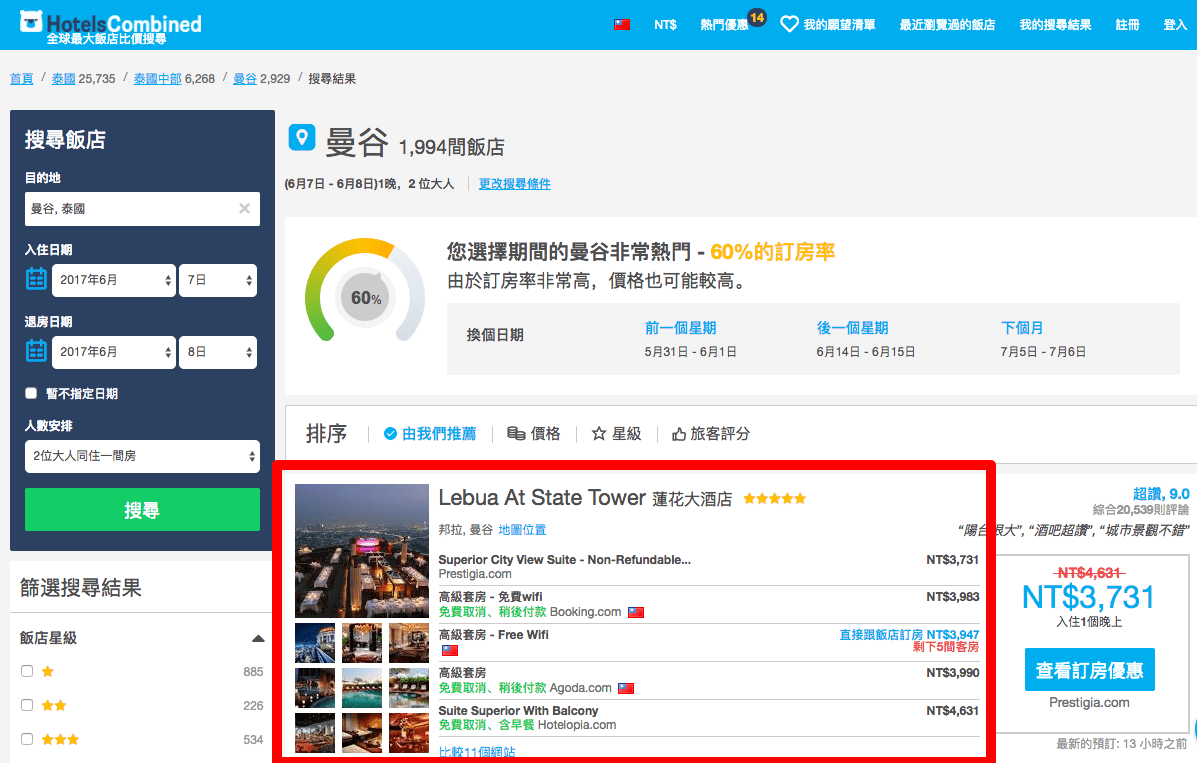Check the one-star filter checkbox
1197x763 pixels.
27,671
